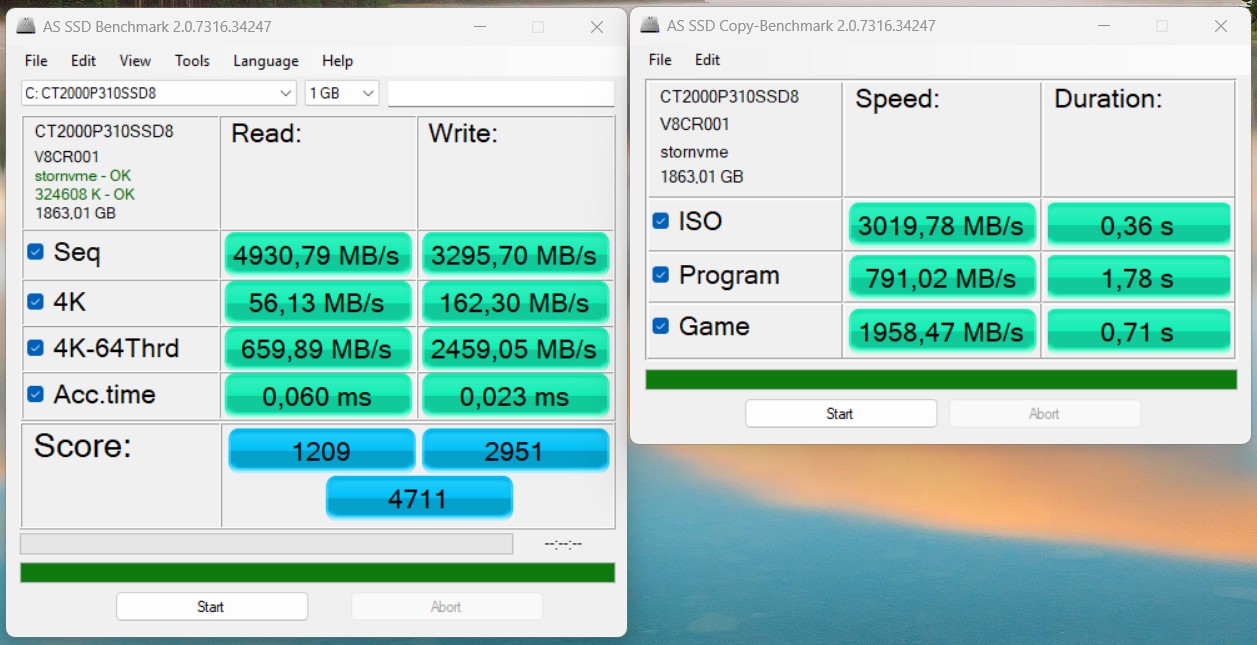Screen dimensions: 1257x645
Task: Click the green progress bar in Copy-Benchmark
Action: coord(940,380)
